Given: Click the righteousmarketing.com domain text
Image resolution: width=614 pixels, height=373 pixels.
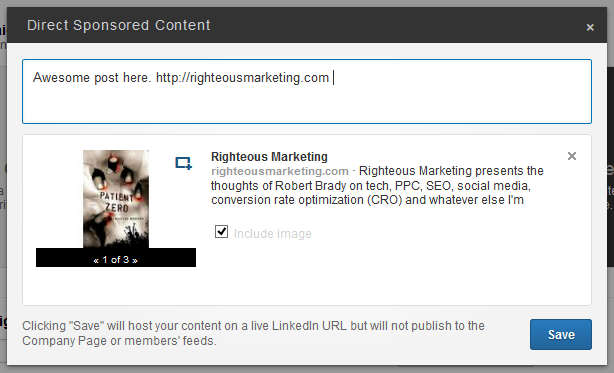Looking at the screenshot, I should 280,171.
